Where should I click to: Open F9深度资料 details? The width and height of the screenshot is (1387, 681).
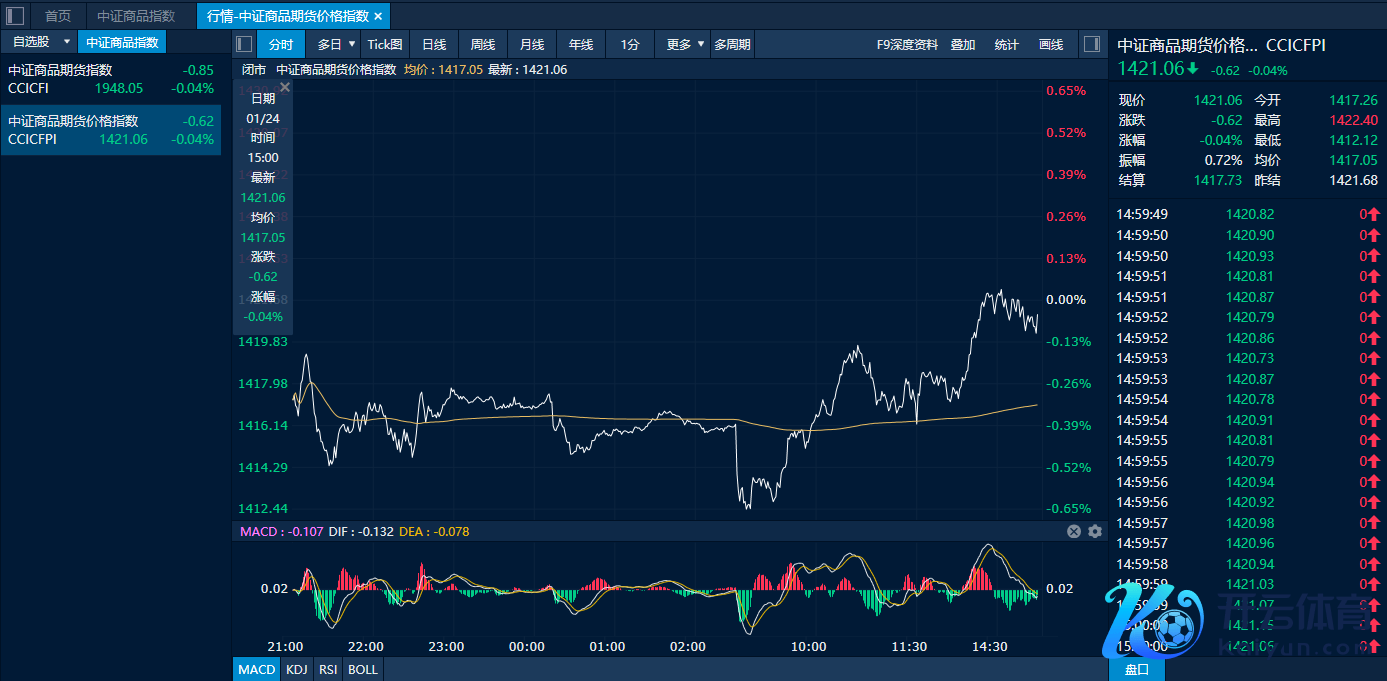point(907,44)
